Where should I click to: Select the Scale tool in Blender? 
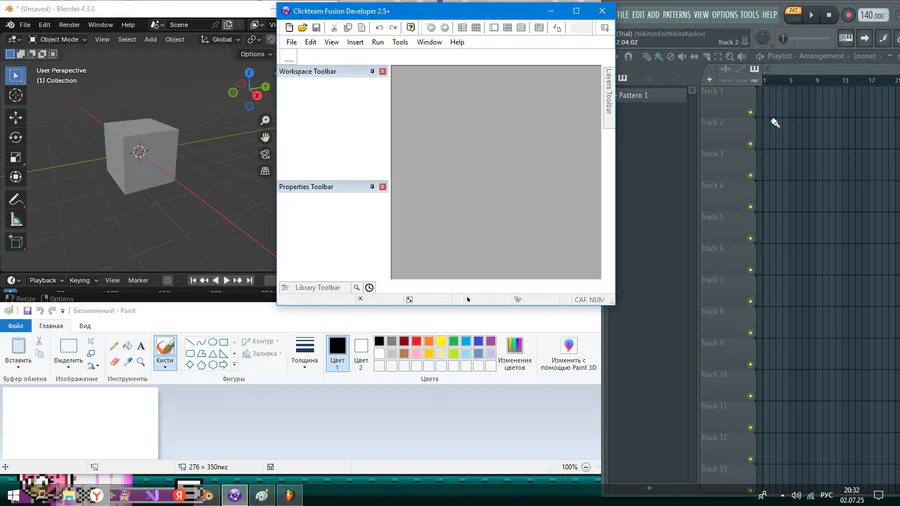click(x=15, y=158)
